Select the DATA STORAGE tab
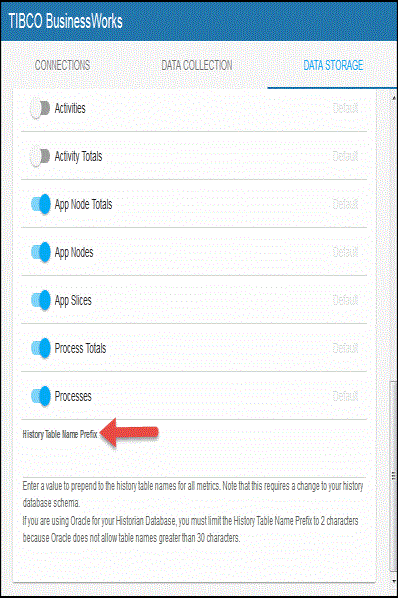The height and width of the screenshot is (598, 398). [333, 65]
